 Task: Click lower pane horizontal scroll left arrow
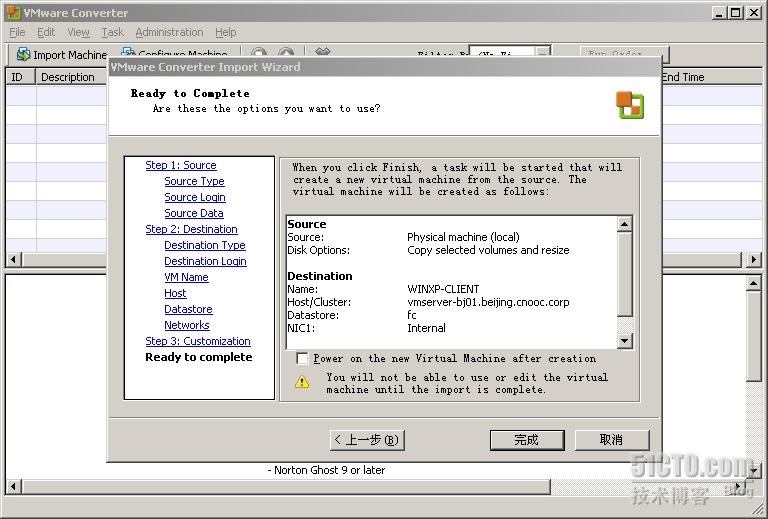[x=13, y=487]
